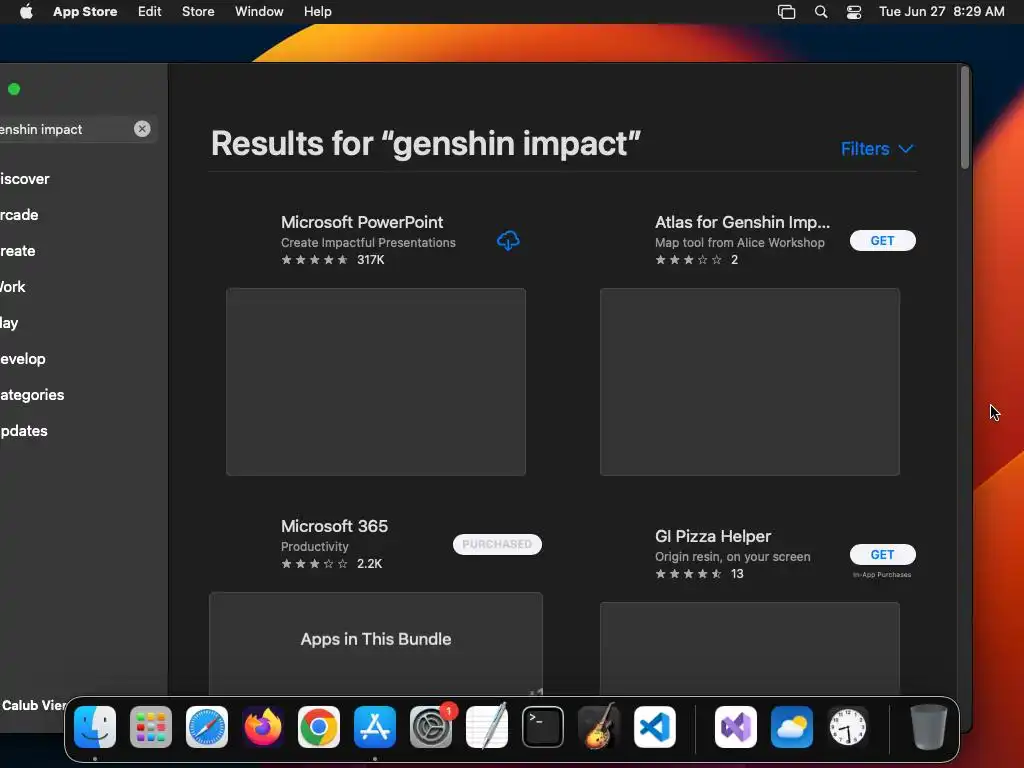The height and width of the screenshot is (768, 1024).
Task: Launch Terminal from the Dock
Action: pyautogui.click(x=543, y=727)
